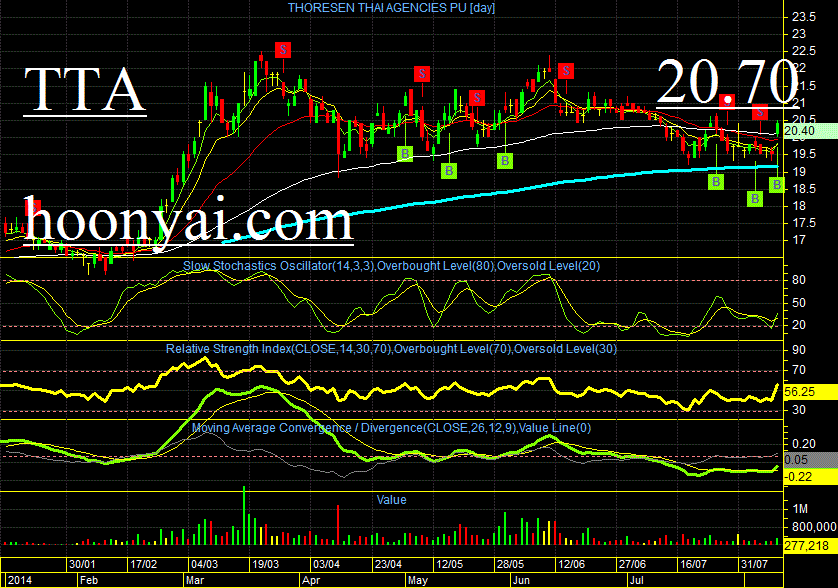Screen dimensions: 838x588
Task: Select the 27/06 date on time axis
Action: pyautogui.click(x=632, y=564)
